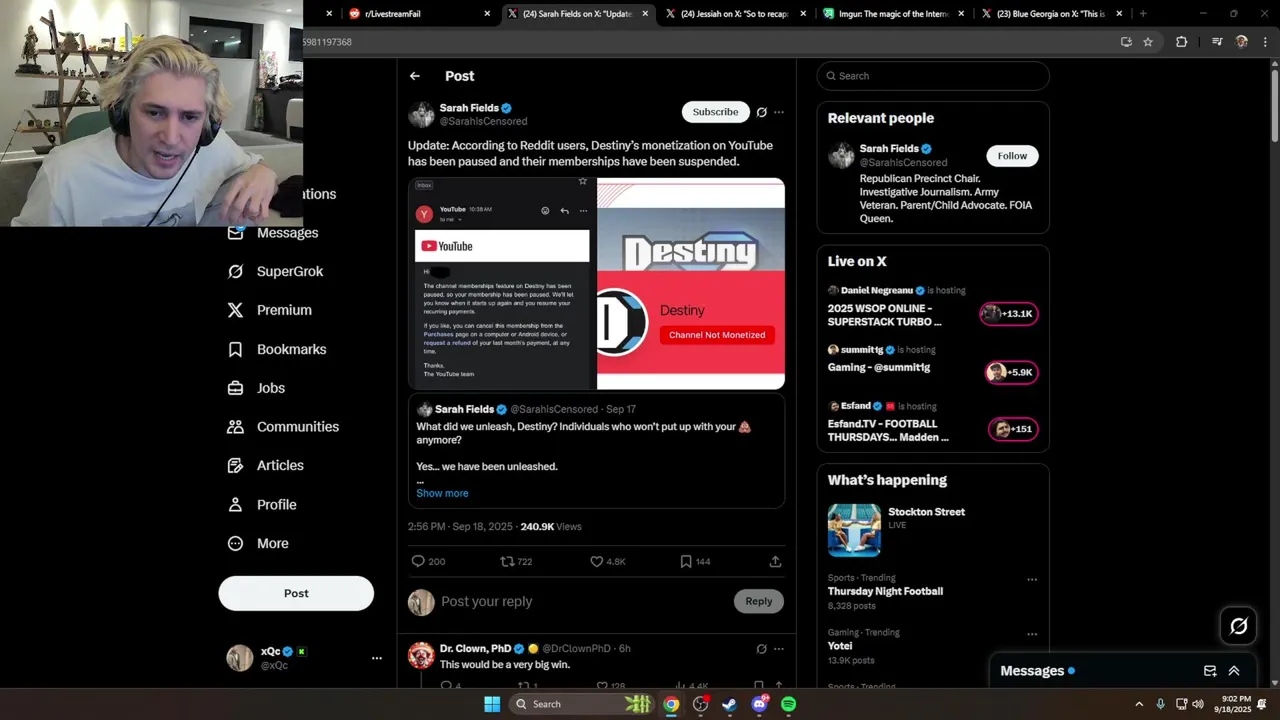
Task: Follow Sarah Fields in Relevant people
Action: pyautogui.click(x=1012, y=156)
